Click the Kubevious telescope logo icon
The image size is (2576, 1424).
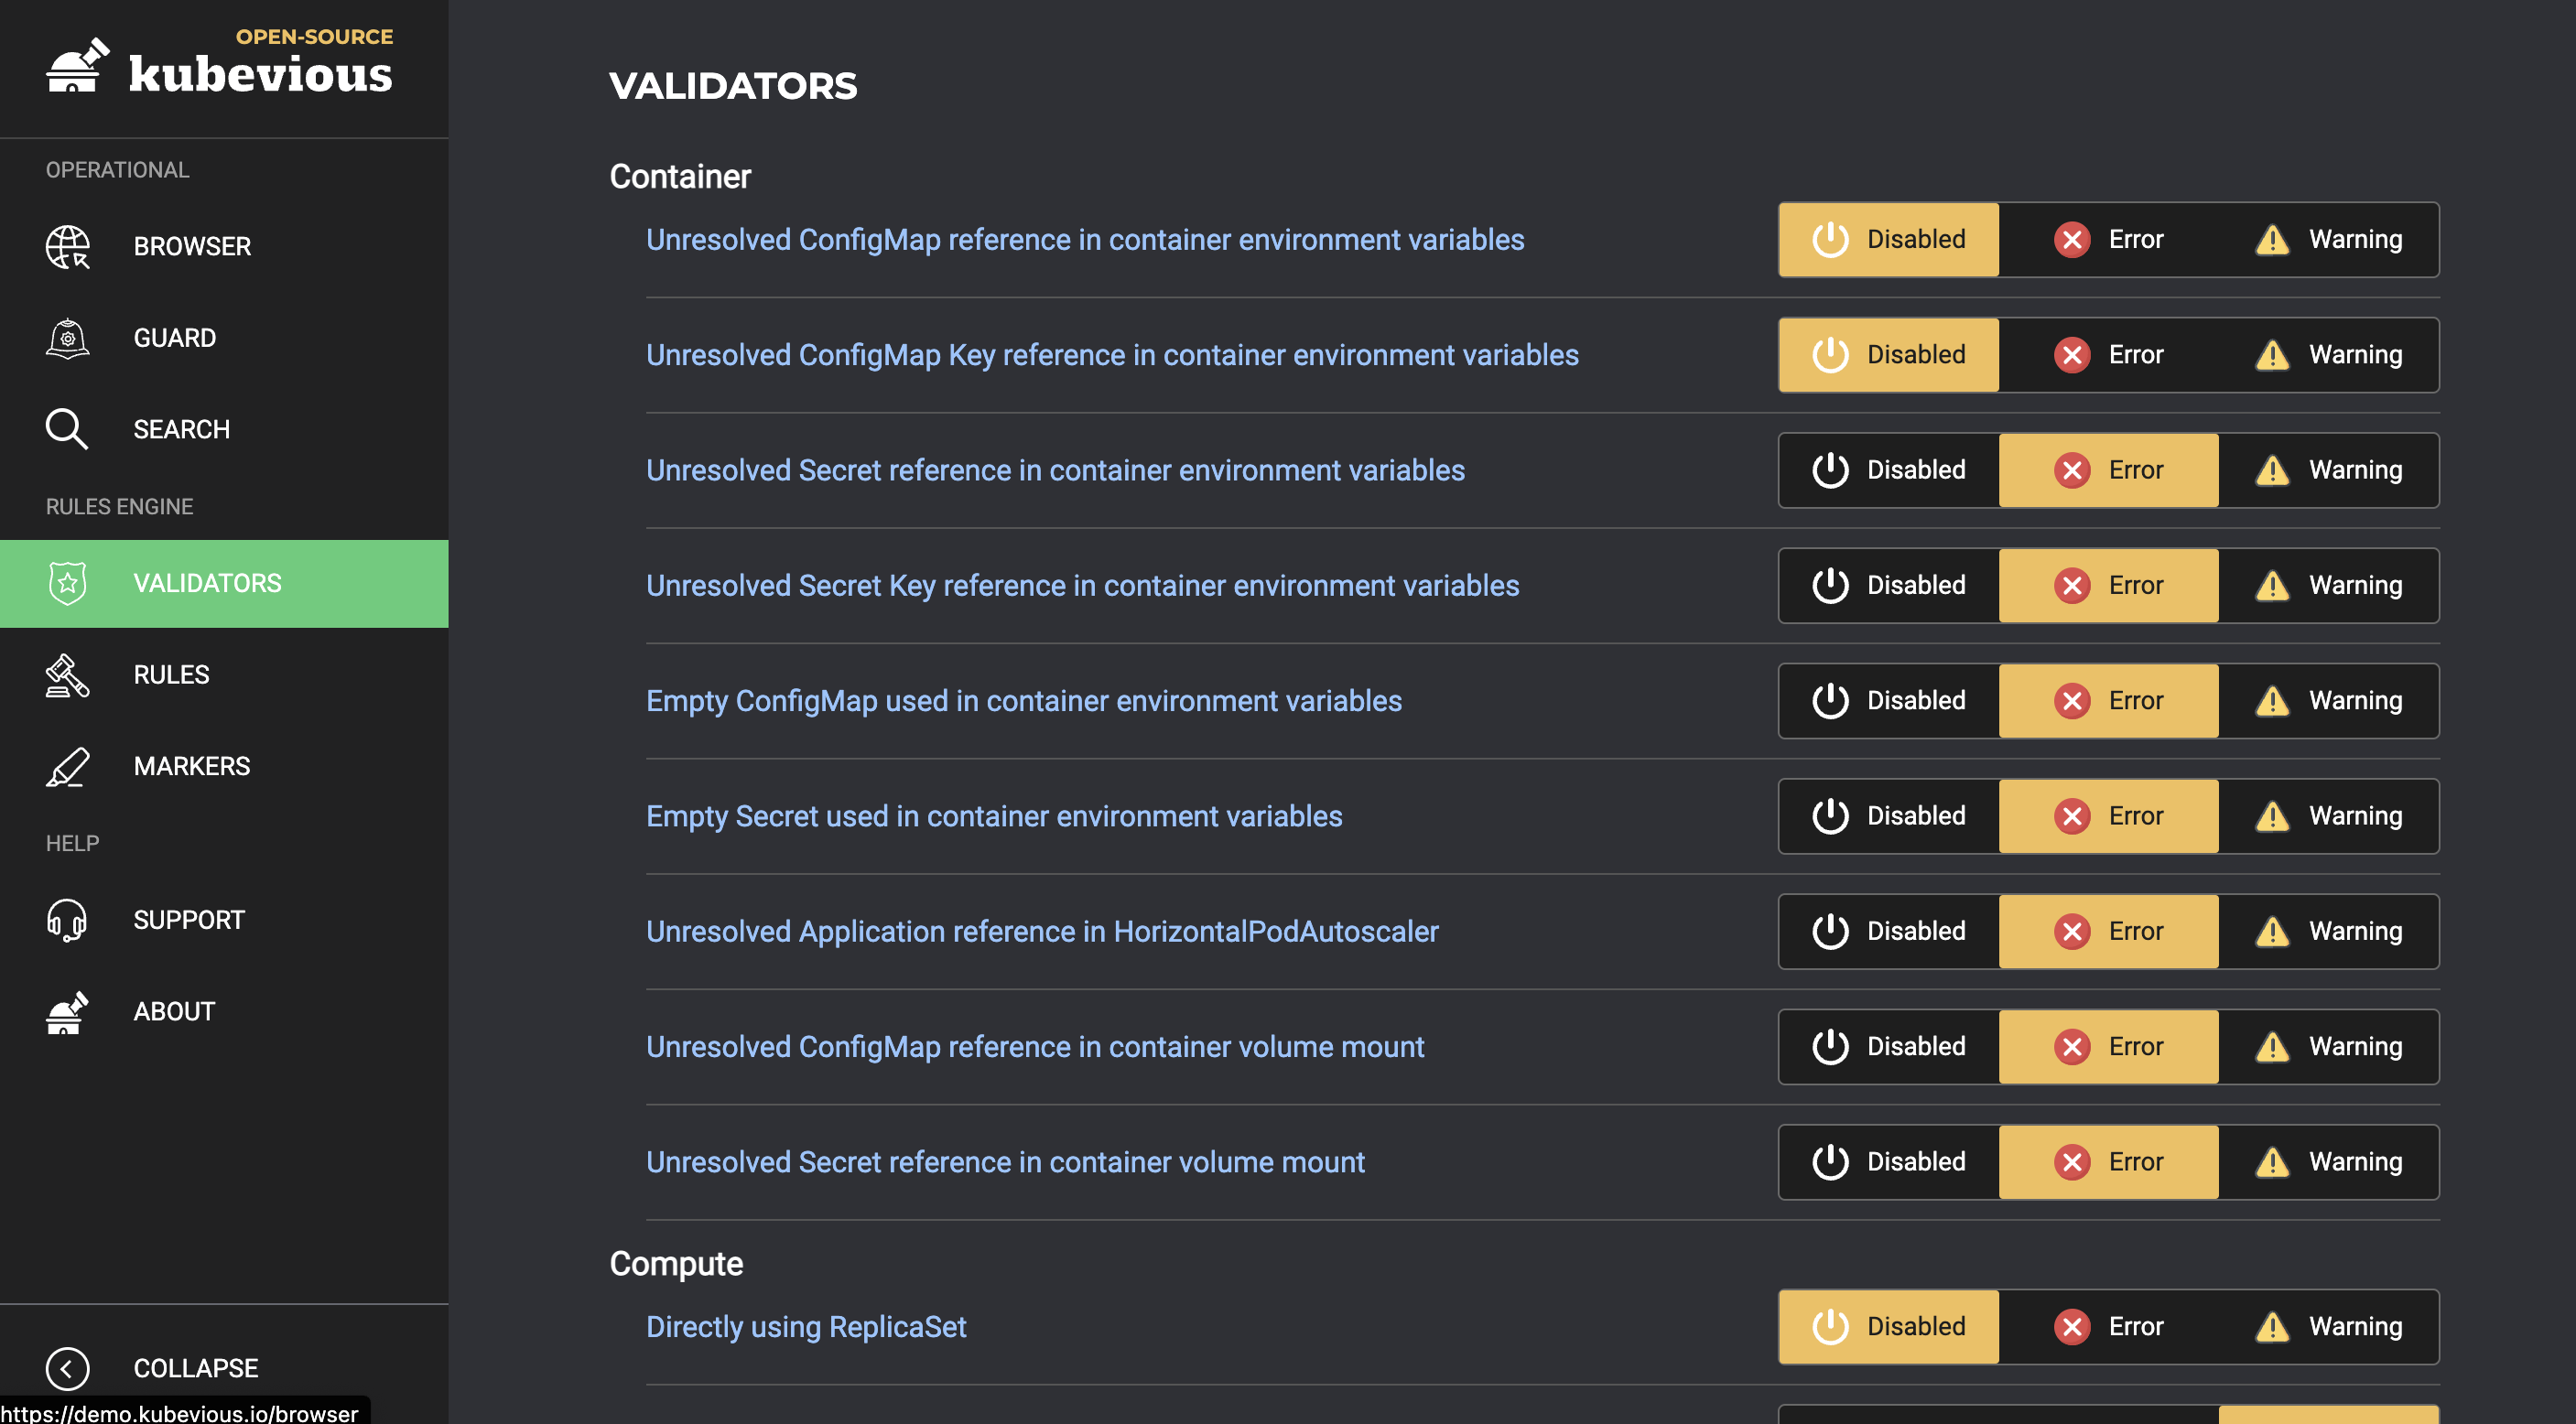tap(78, 65)
